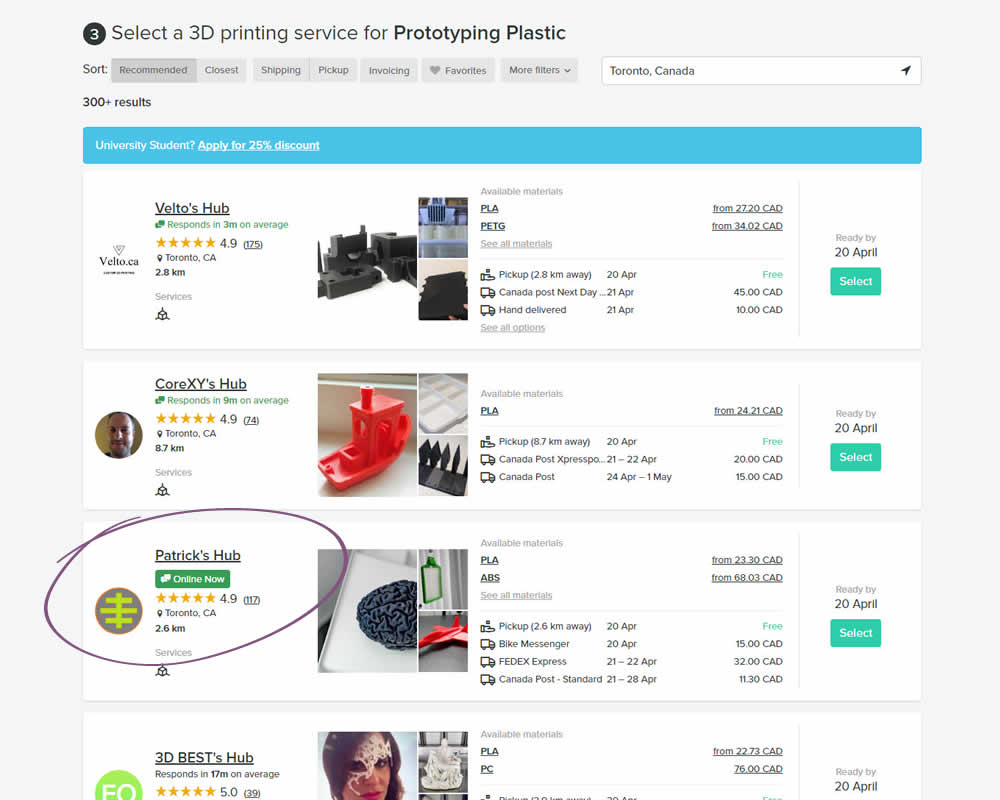This screenshot has width=1000, height=800.
Task: Toggle the Invoicing filter
Action: point(389,71)
